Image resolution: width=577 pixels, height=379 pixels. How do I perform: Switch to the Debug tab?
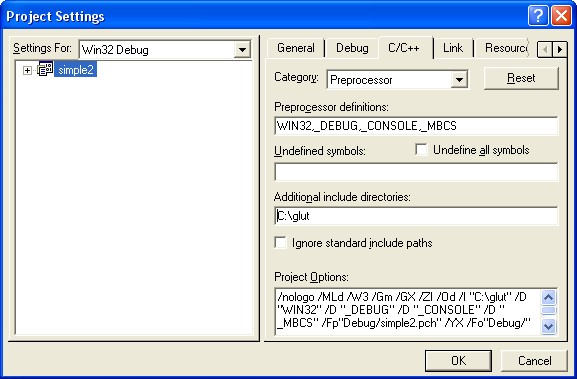(352, 48)
